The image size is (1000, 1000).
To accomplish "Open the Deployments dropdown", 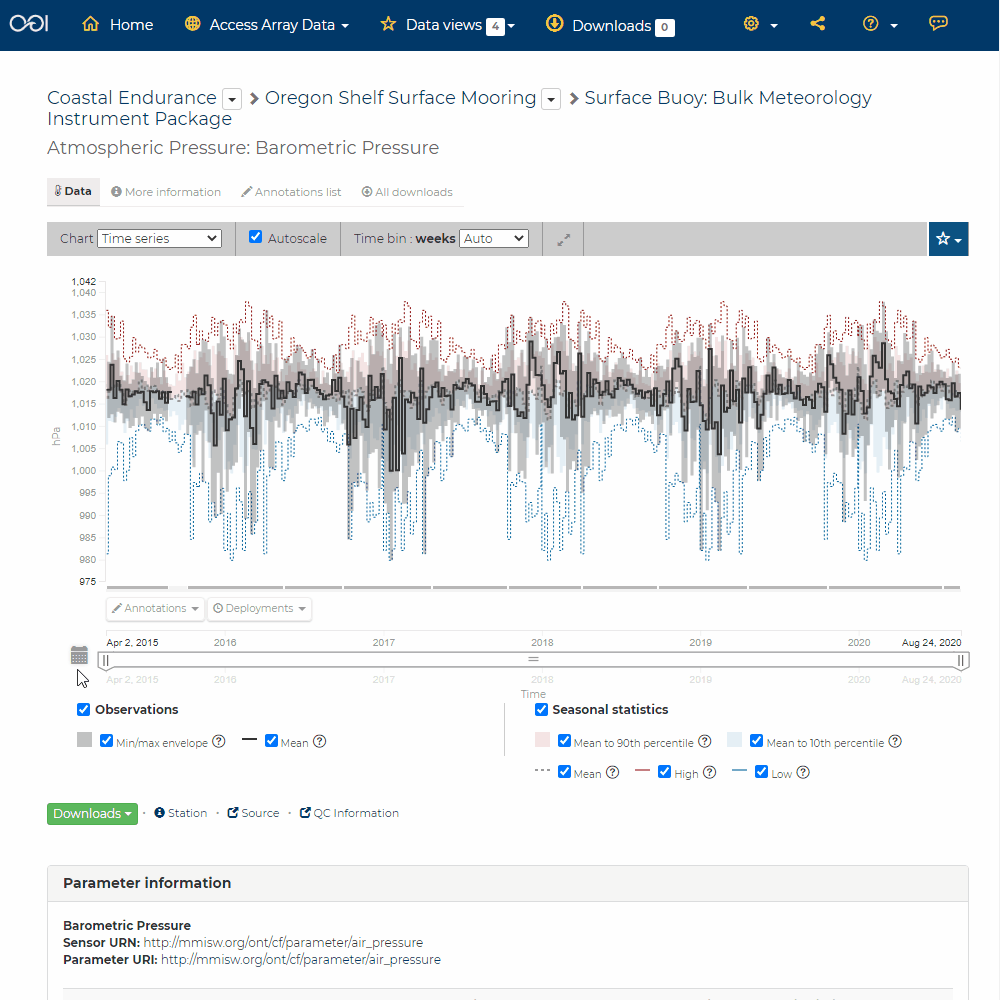I will [x=259, y=608].
